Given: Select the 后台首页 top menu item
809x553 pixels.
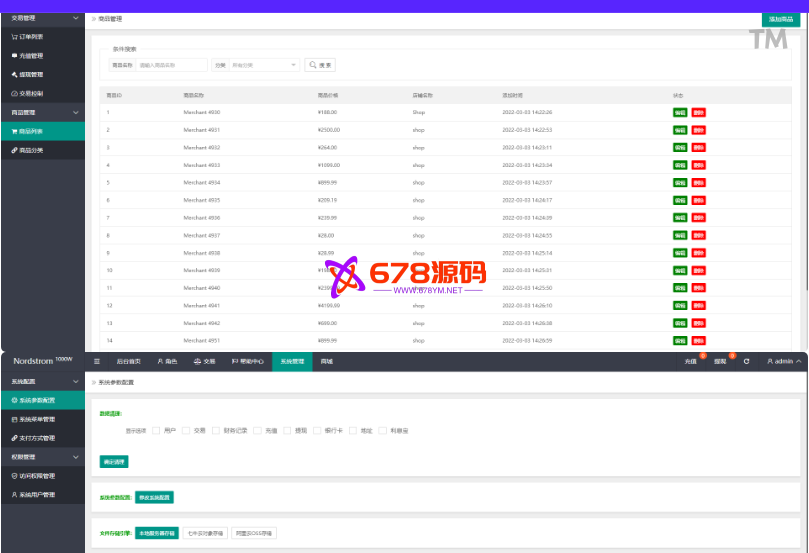Looking at the screenshot, I should pos(128,361).
